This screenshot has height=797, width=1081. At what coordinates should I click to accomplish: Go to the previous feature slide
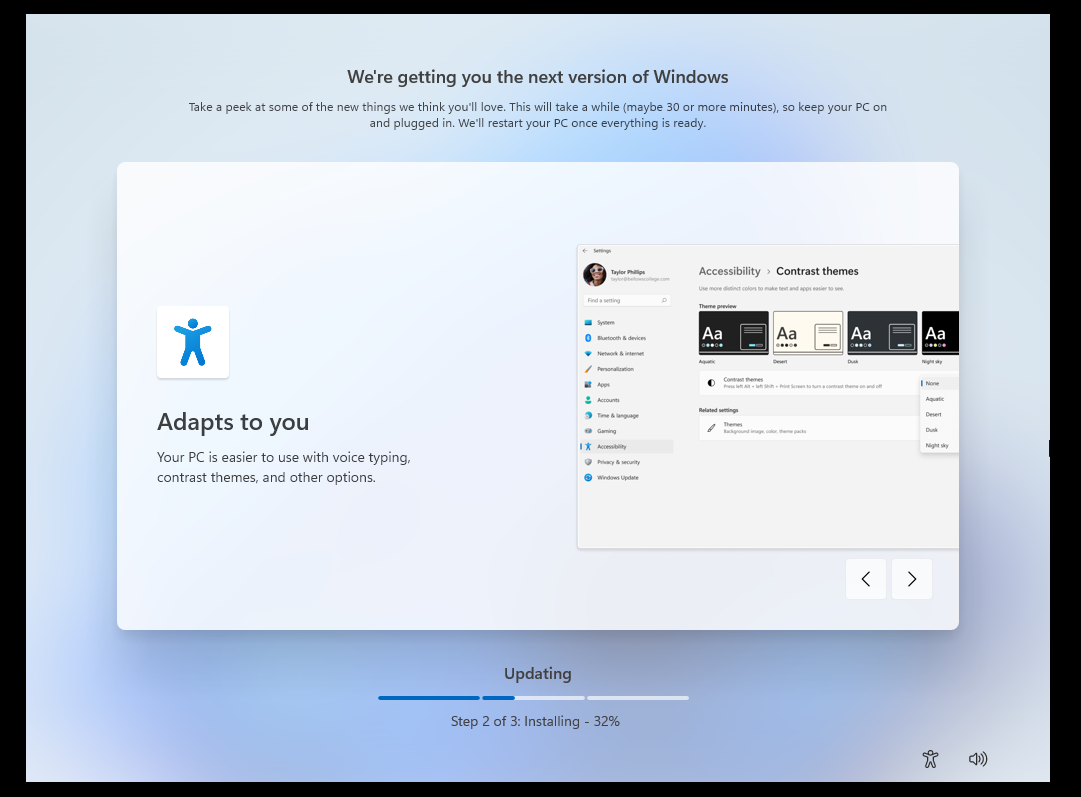(x=866, y=579)
